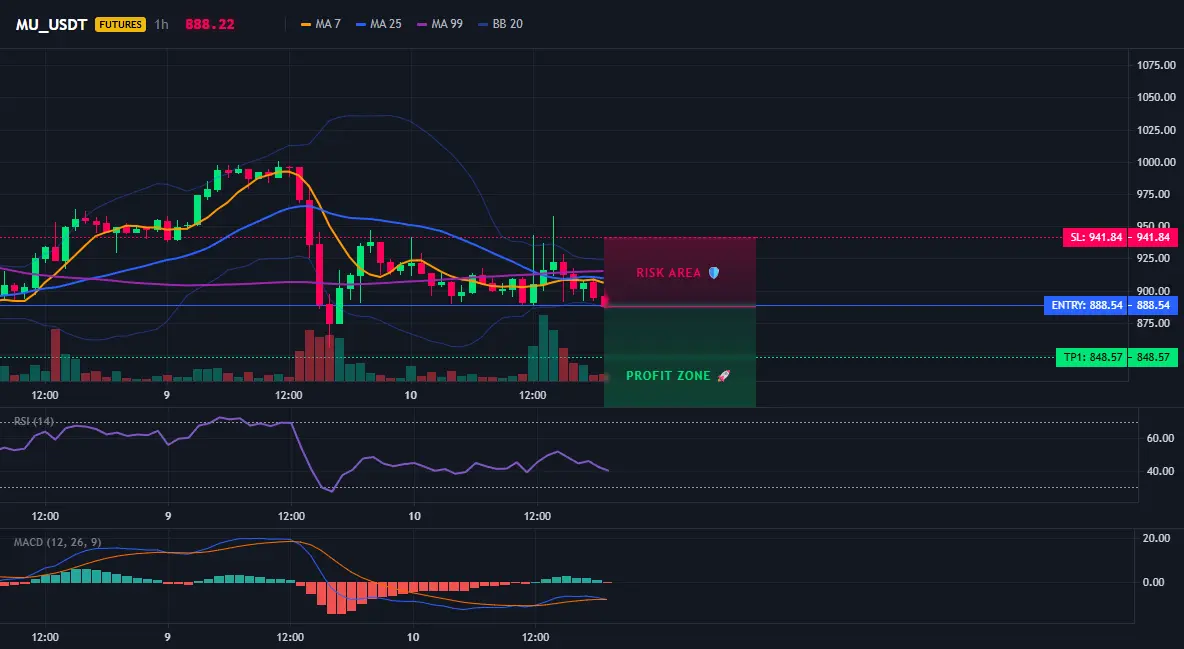Click the SL: 941.84 stop loss label

tap(1095, 237)
